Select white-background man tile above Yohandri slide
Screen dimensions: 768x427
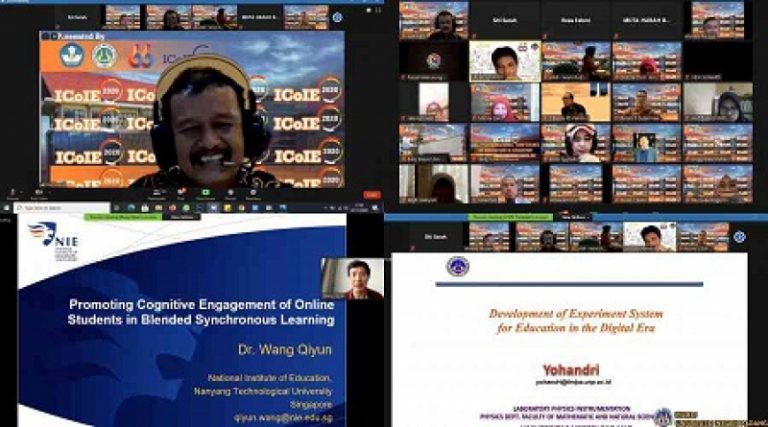[649, 237]
